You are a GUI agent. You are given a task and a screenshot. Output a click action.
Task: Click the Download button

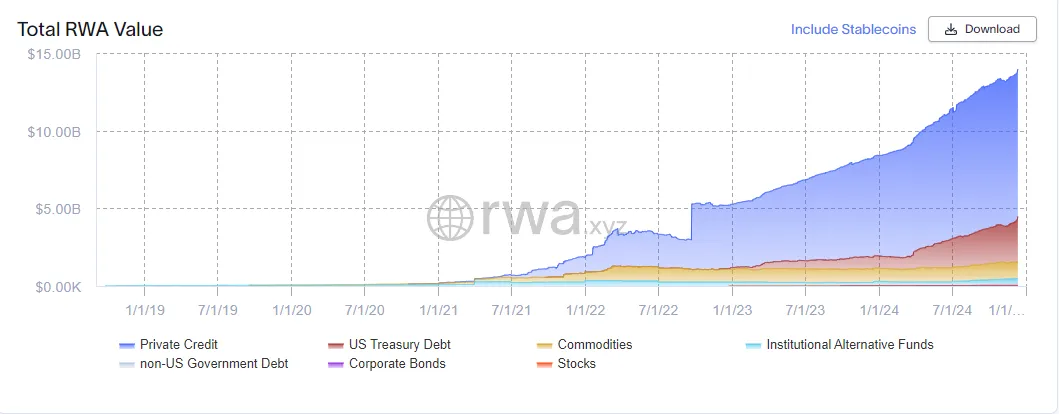click(982, 29)
